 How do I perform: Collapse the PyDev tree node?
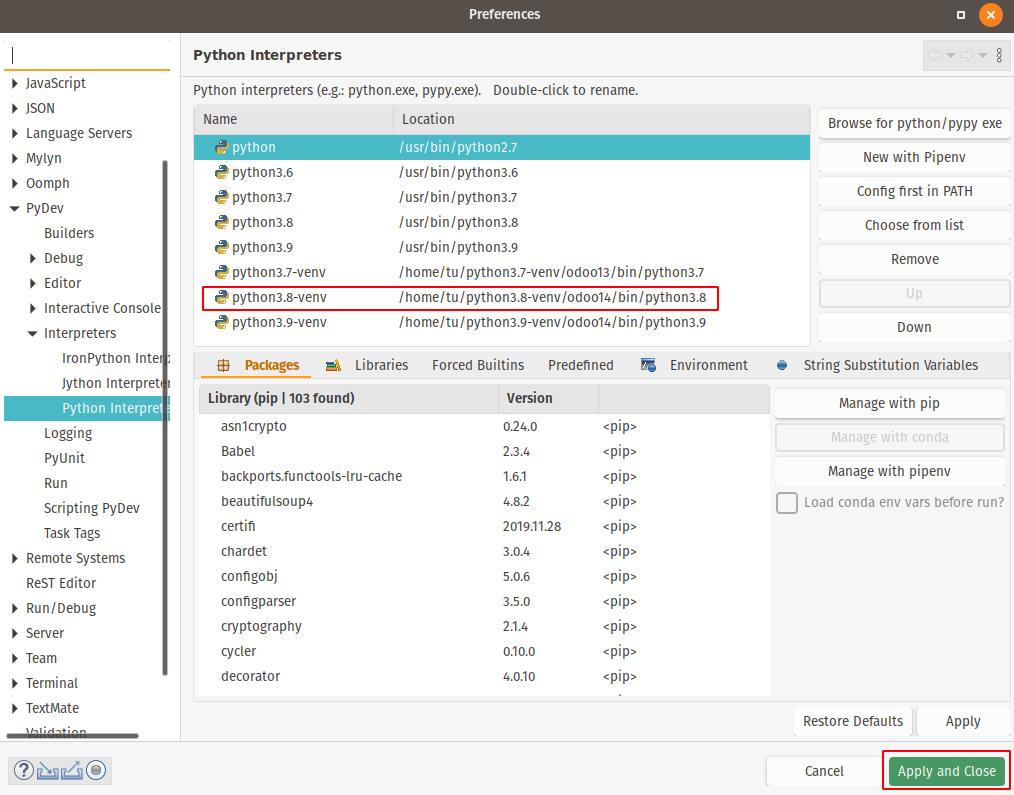coord(14,209)
